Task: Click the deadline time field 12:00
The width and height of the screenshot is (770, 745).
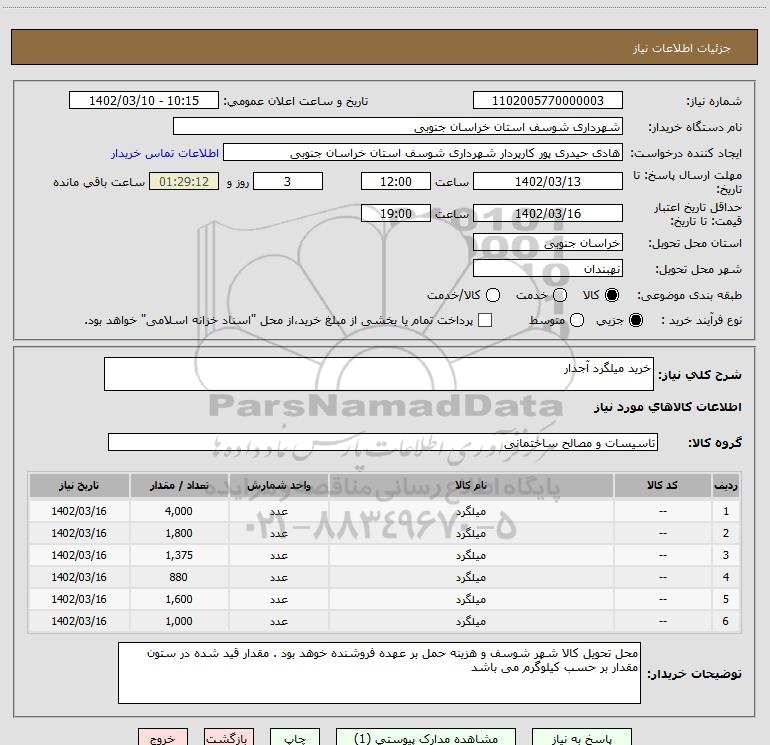Action: pos(396,181)
